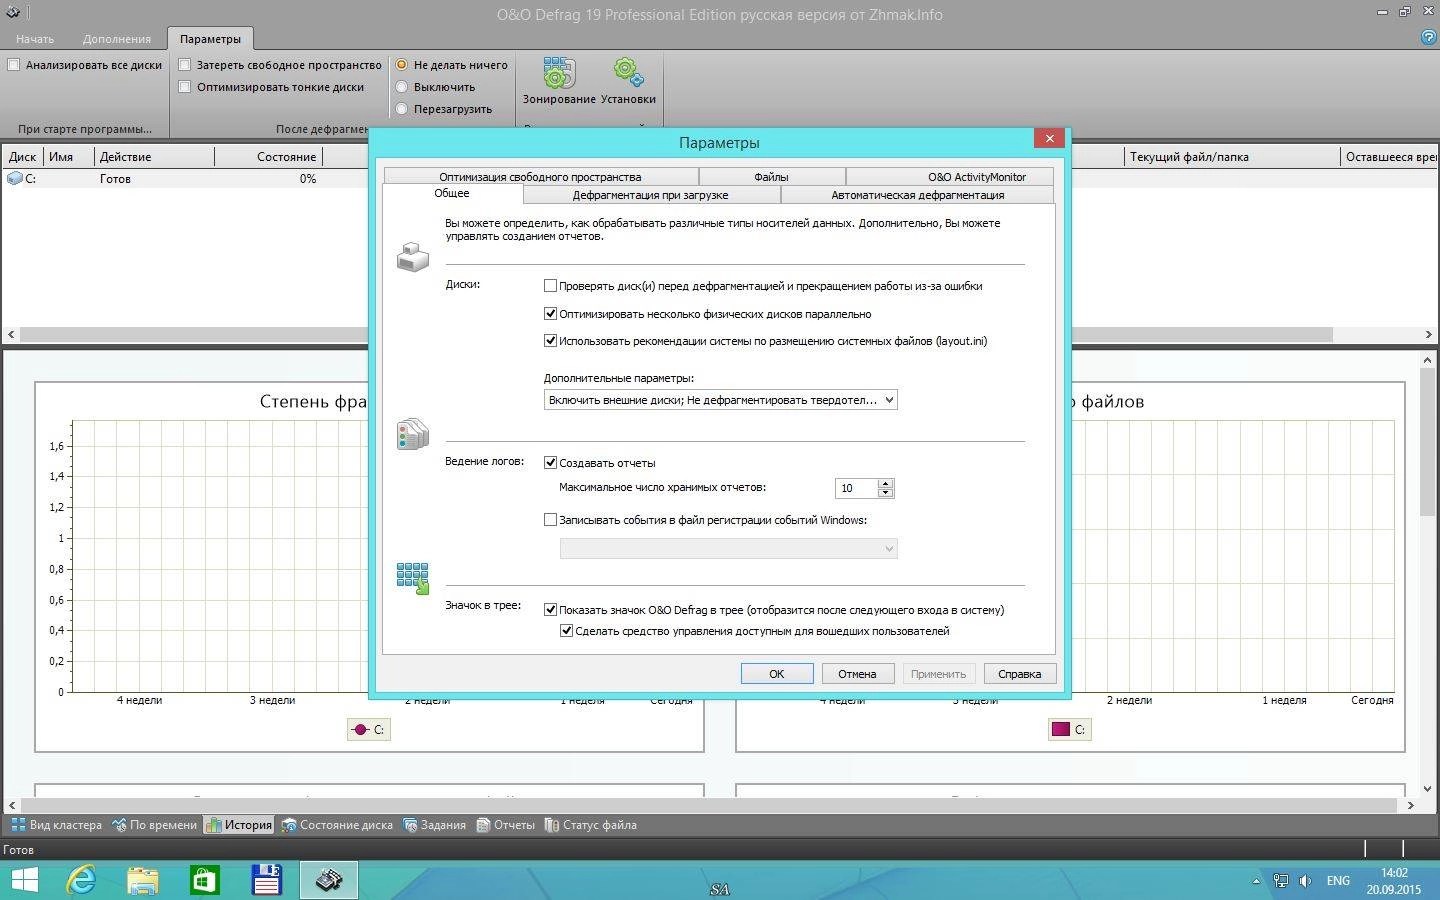Select the Не делать ничего radio button
The width and height of the screenshot is (1440, 900).
[402, 65]
